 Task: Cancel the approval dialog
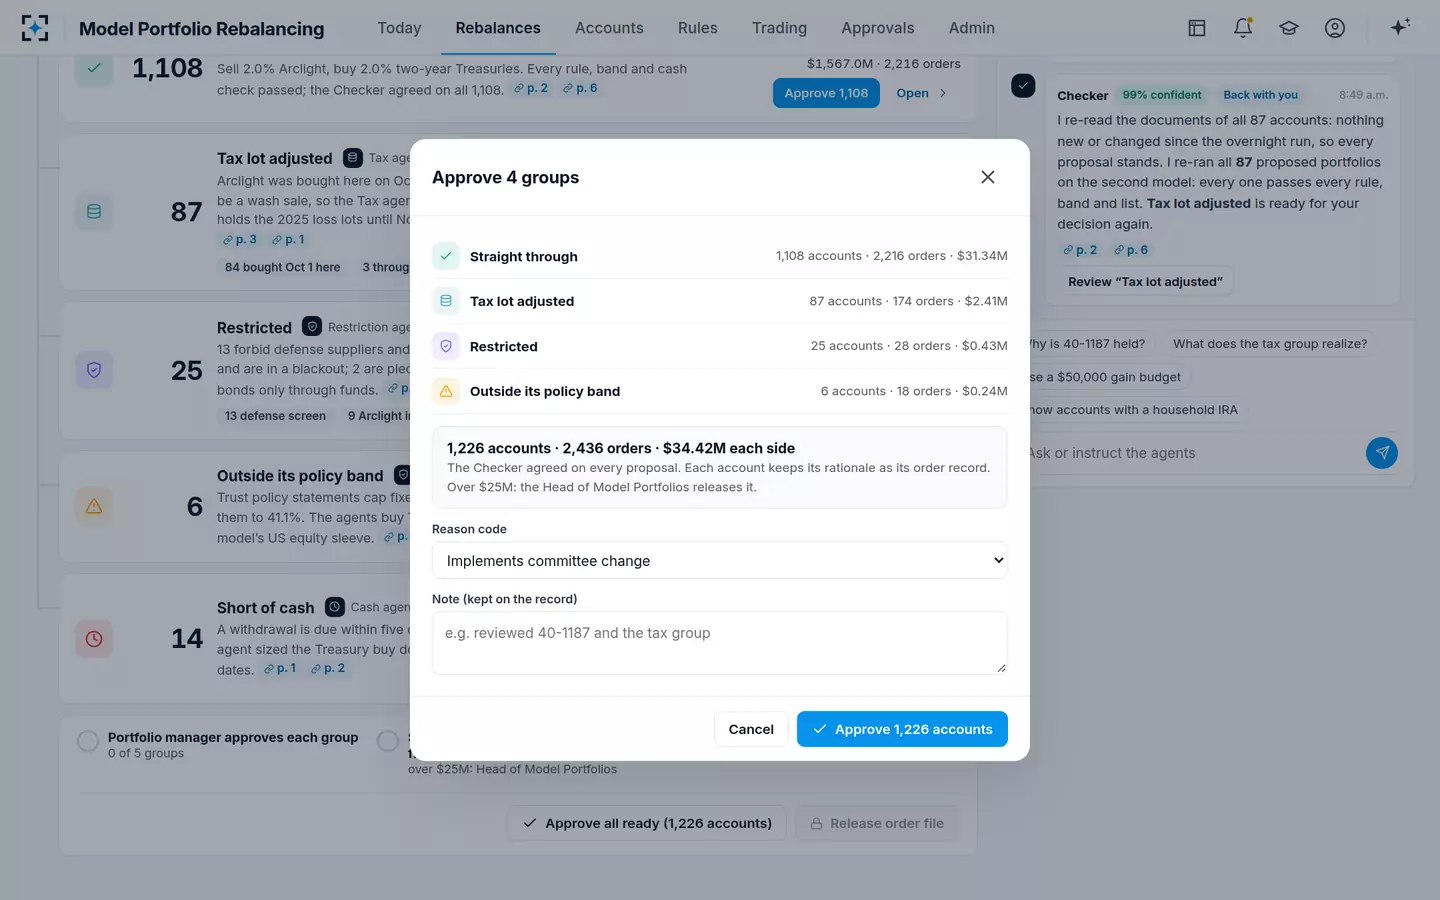pyautogui.click(x=751, y=729)
